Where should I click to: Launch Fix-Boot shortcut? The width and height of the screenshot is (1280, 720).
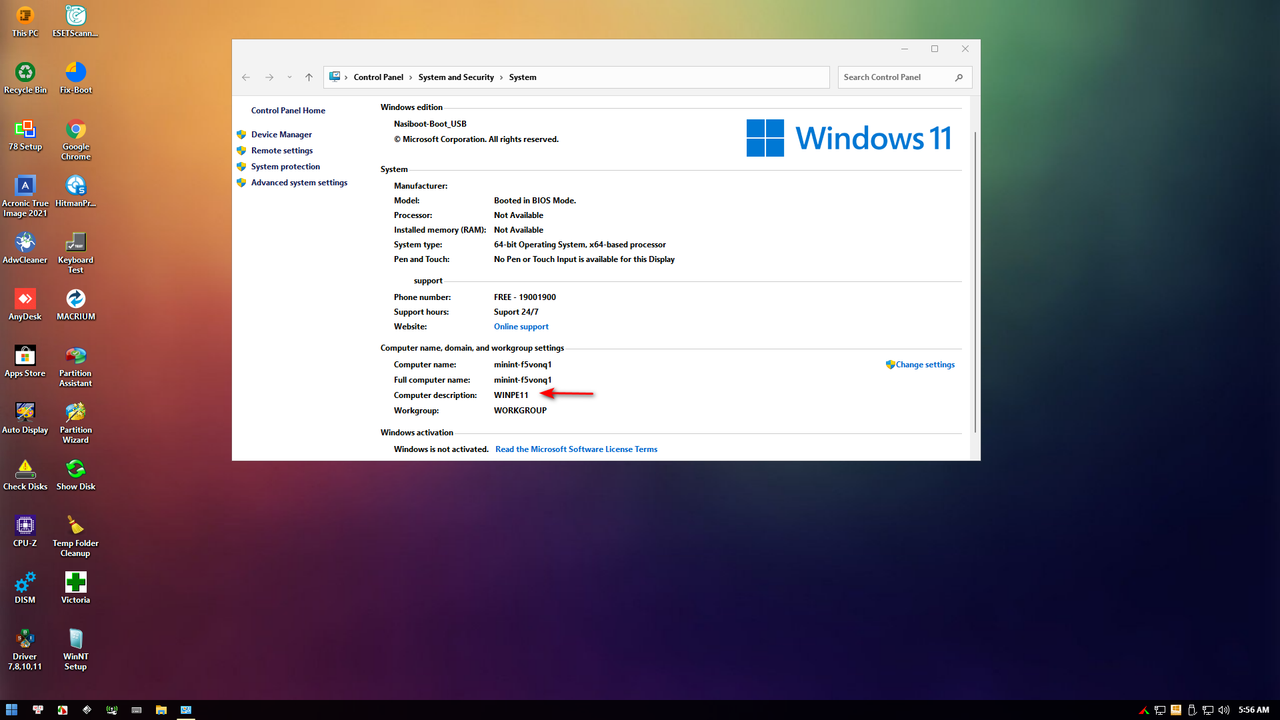pos(75,78)
